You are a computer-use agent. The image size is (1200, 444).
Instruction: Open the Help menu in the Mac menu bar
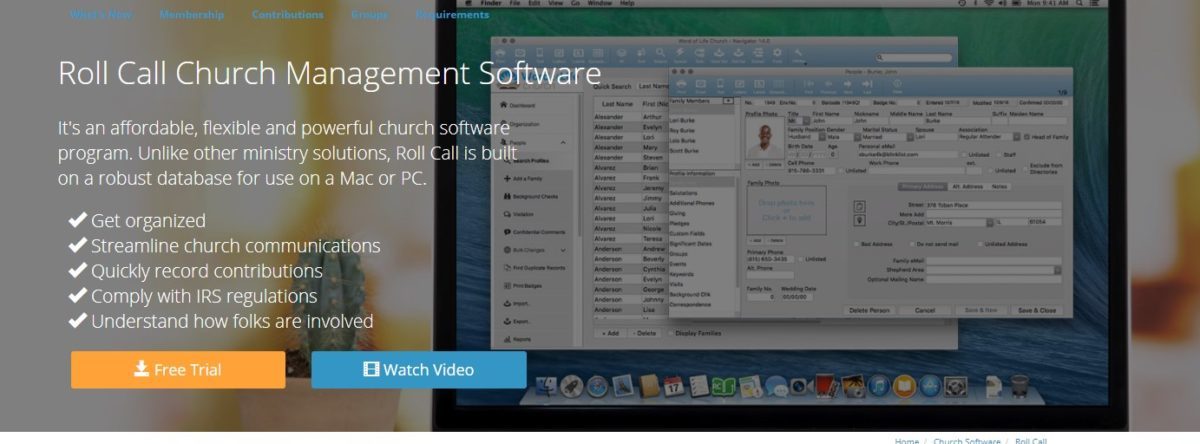[x=627, y=3]
